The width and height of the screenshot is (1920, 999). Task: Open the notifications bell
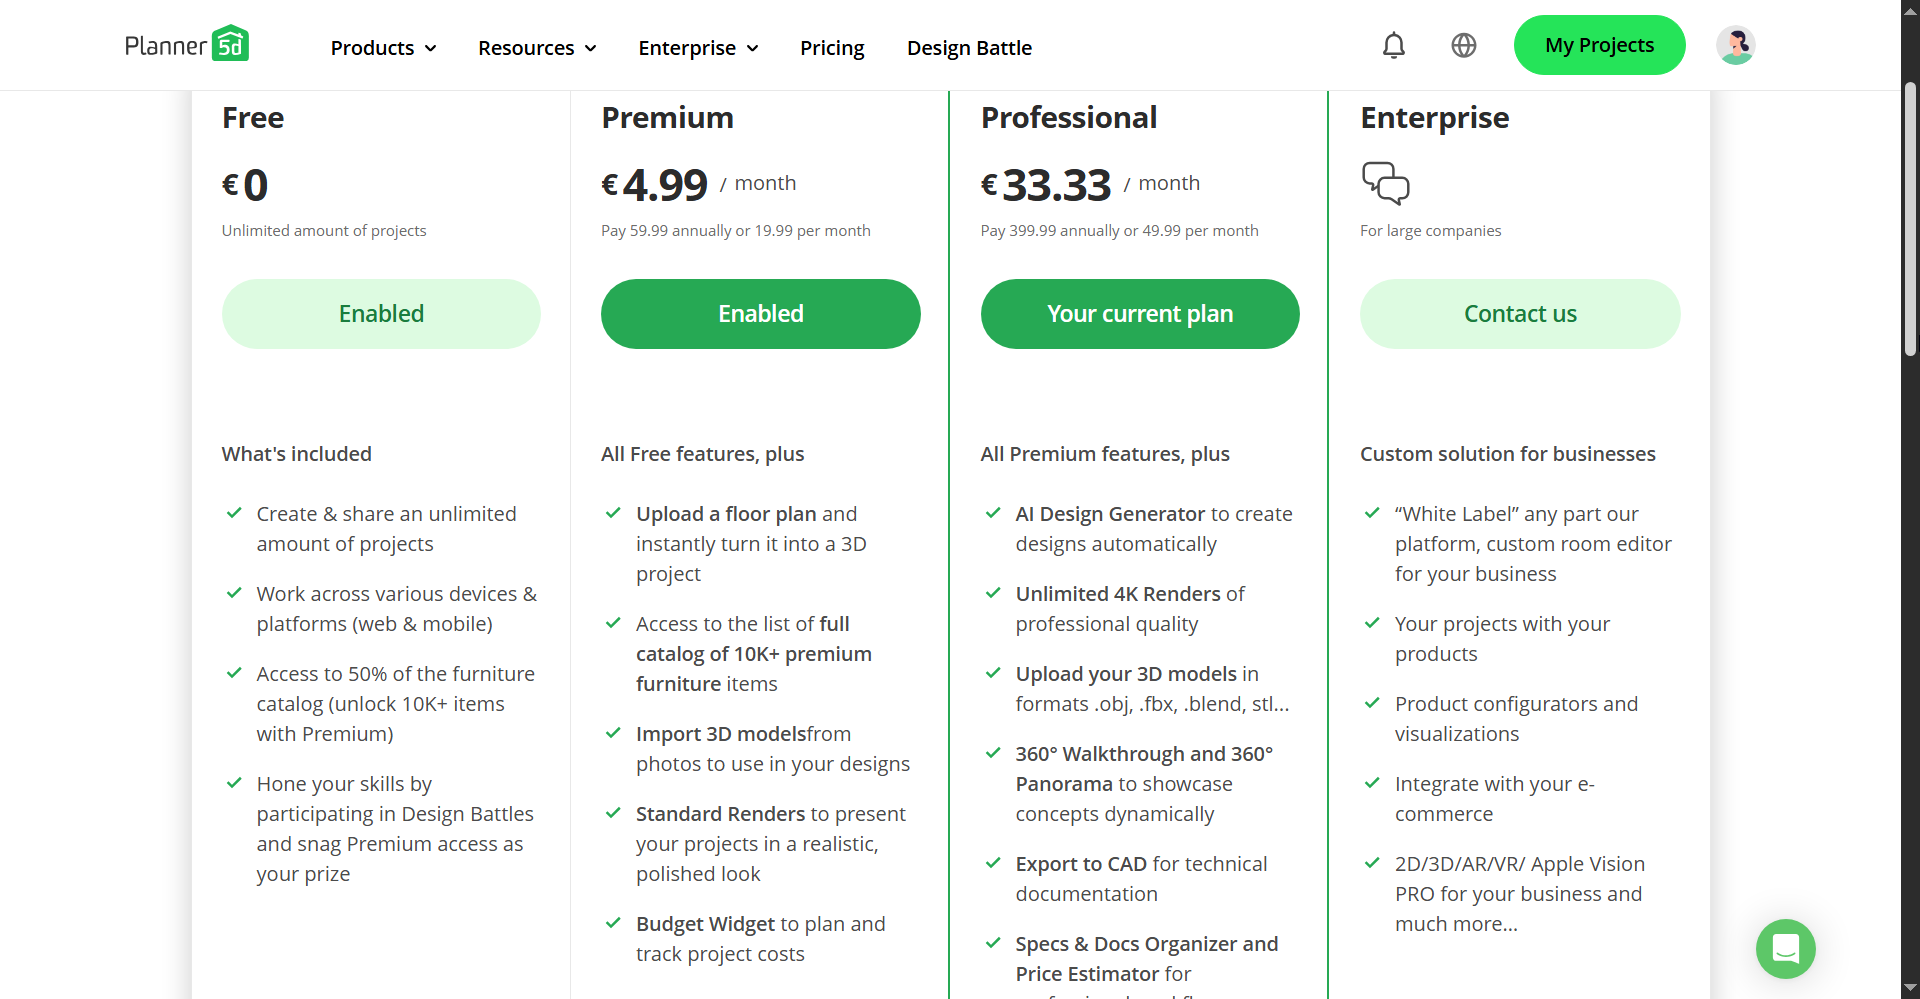click(x=1393, y=46)
